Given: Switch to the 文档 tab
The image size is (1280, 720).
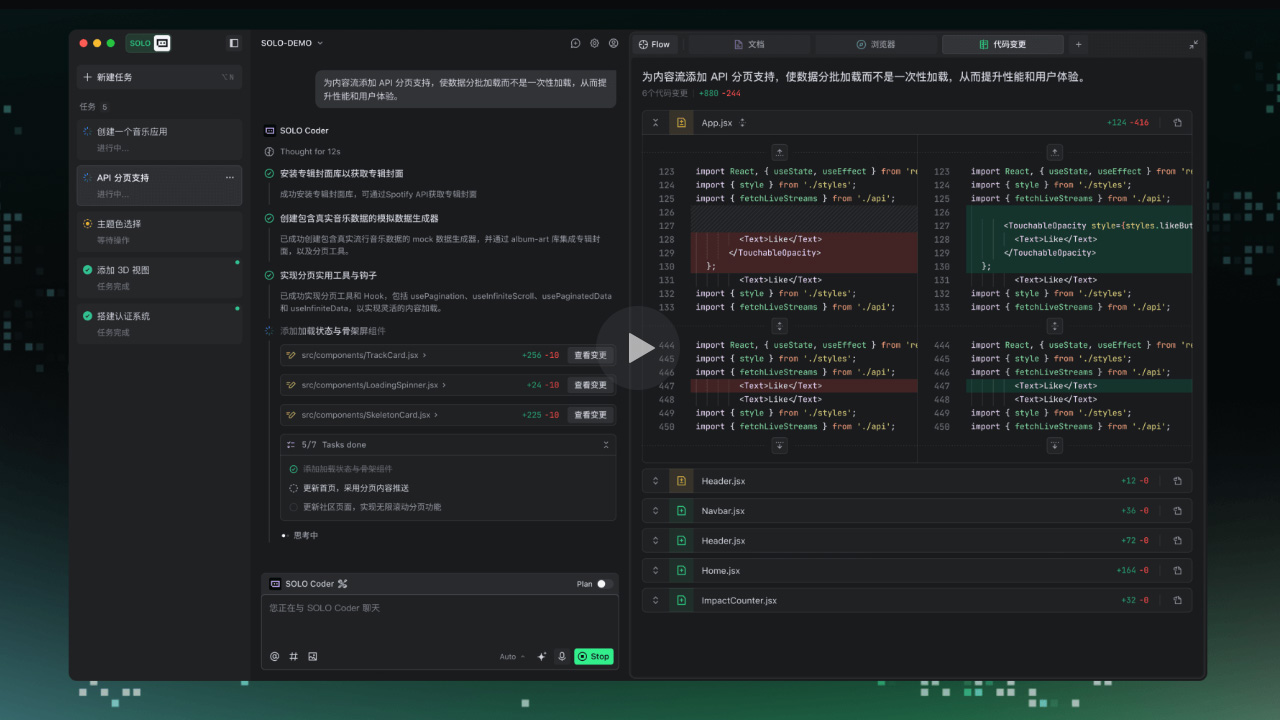Looking at the screenshot, I should [x=749, y=45].
